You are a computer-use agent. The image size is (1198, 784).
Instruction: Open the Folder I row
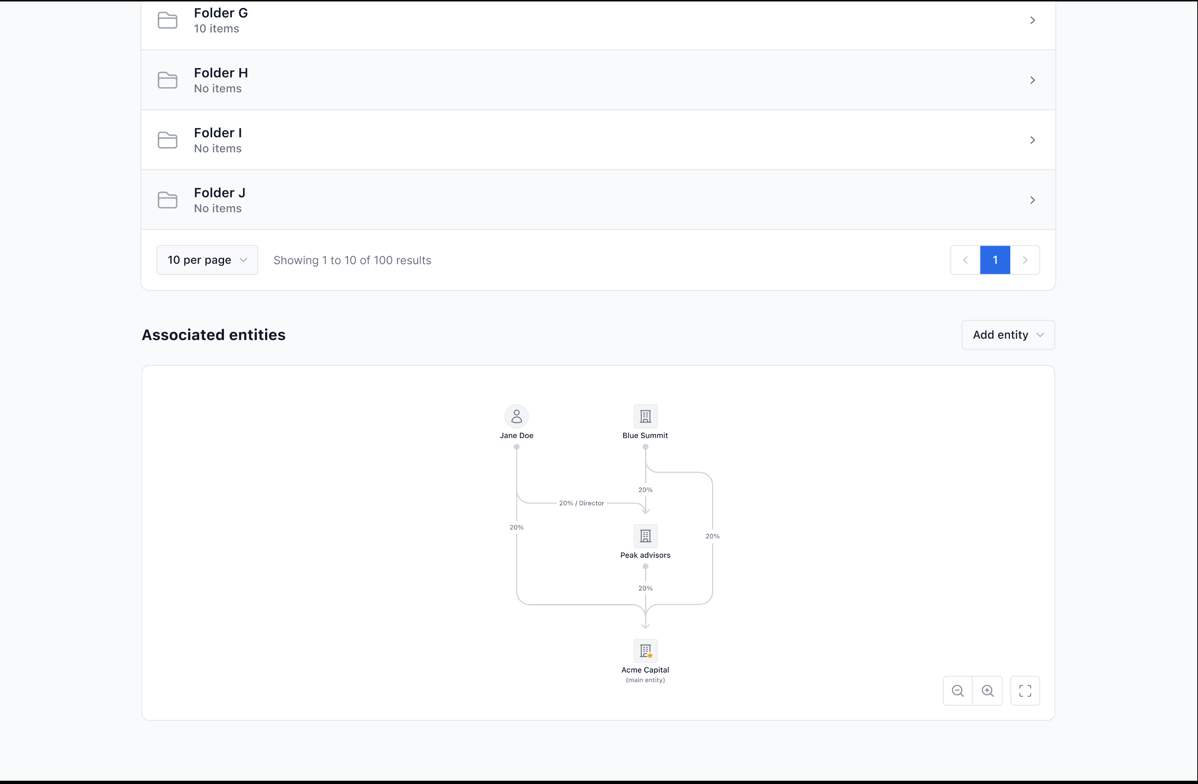[x=598, y=140]
